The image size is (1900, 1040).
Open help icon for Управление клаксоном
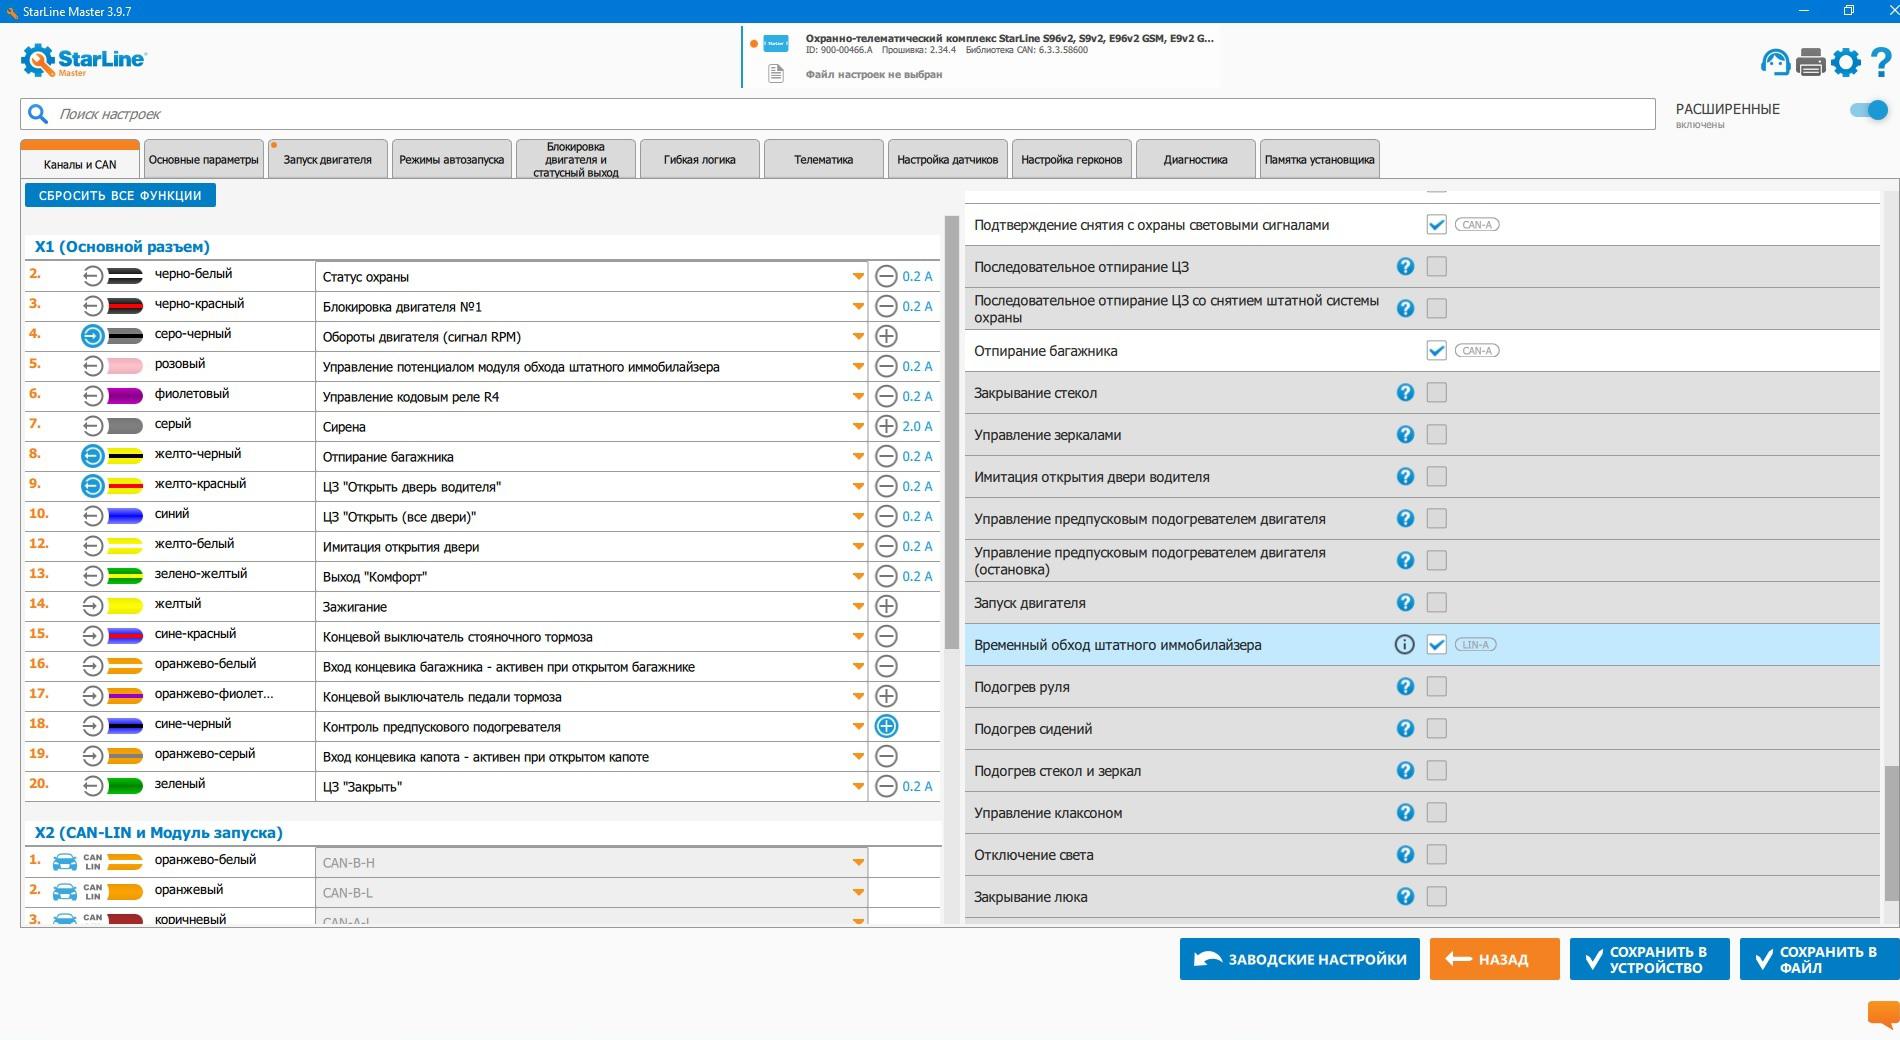[1405, 812]
